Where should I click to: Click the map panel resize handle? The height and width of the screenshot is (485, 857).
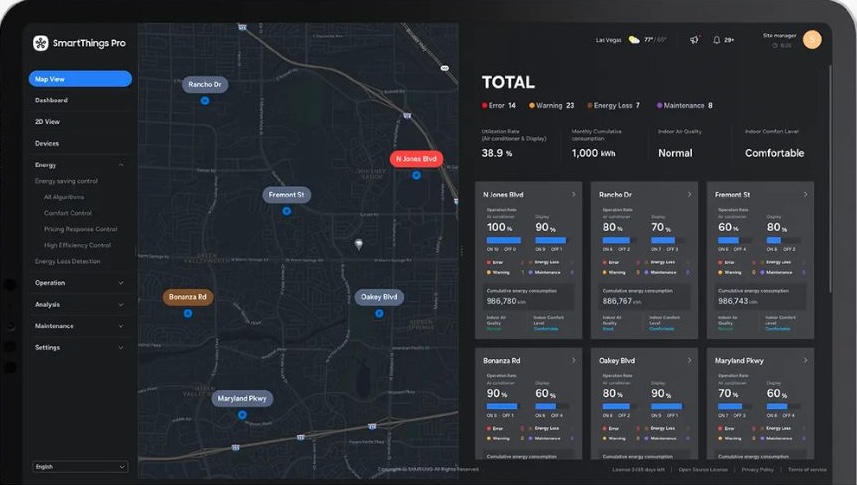point(461,251)
